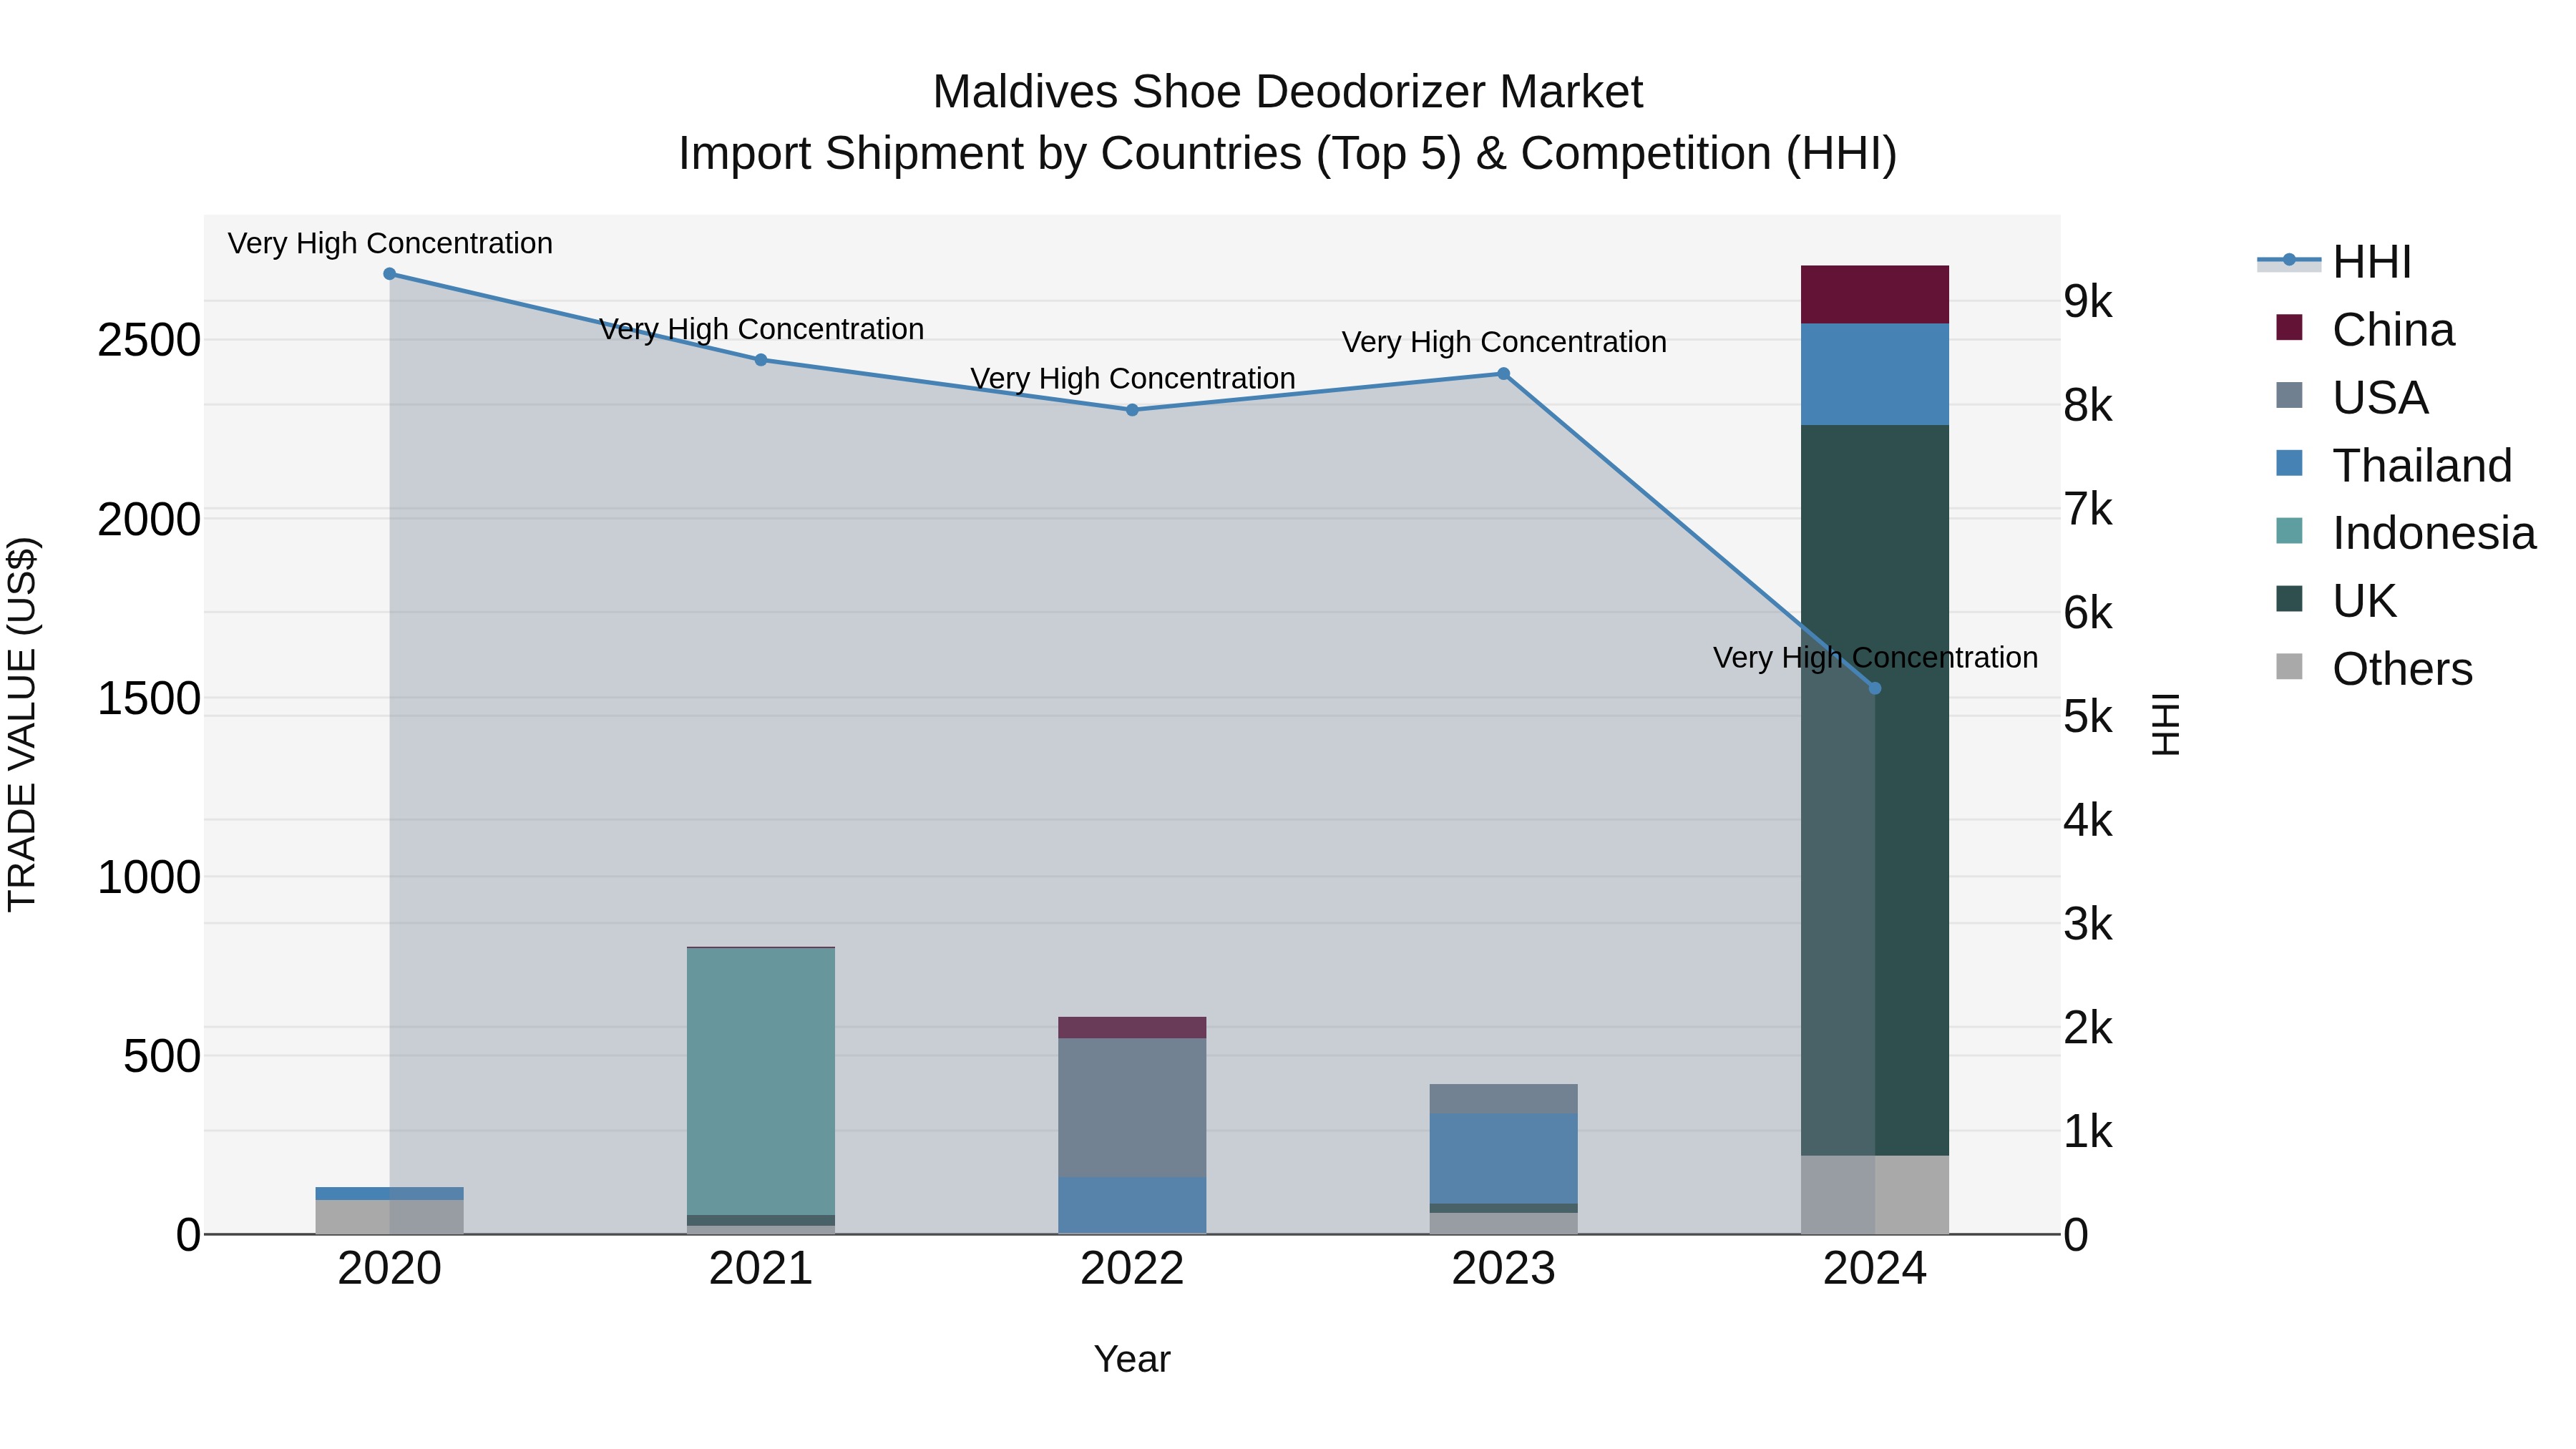
Task: Click the UK bar segment in 2024
Action: pos(1875,790)
